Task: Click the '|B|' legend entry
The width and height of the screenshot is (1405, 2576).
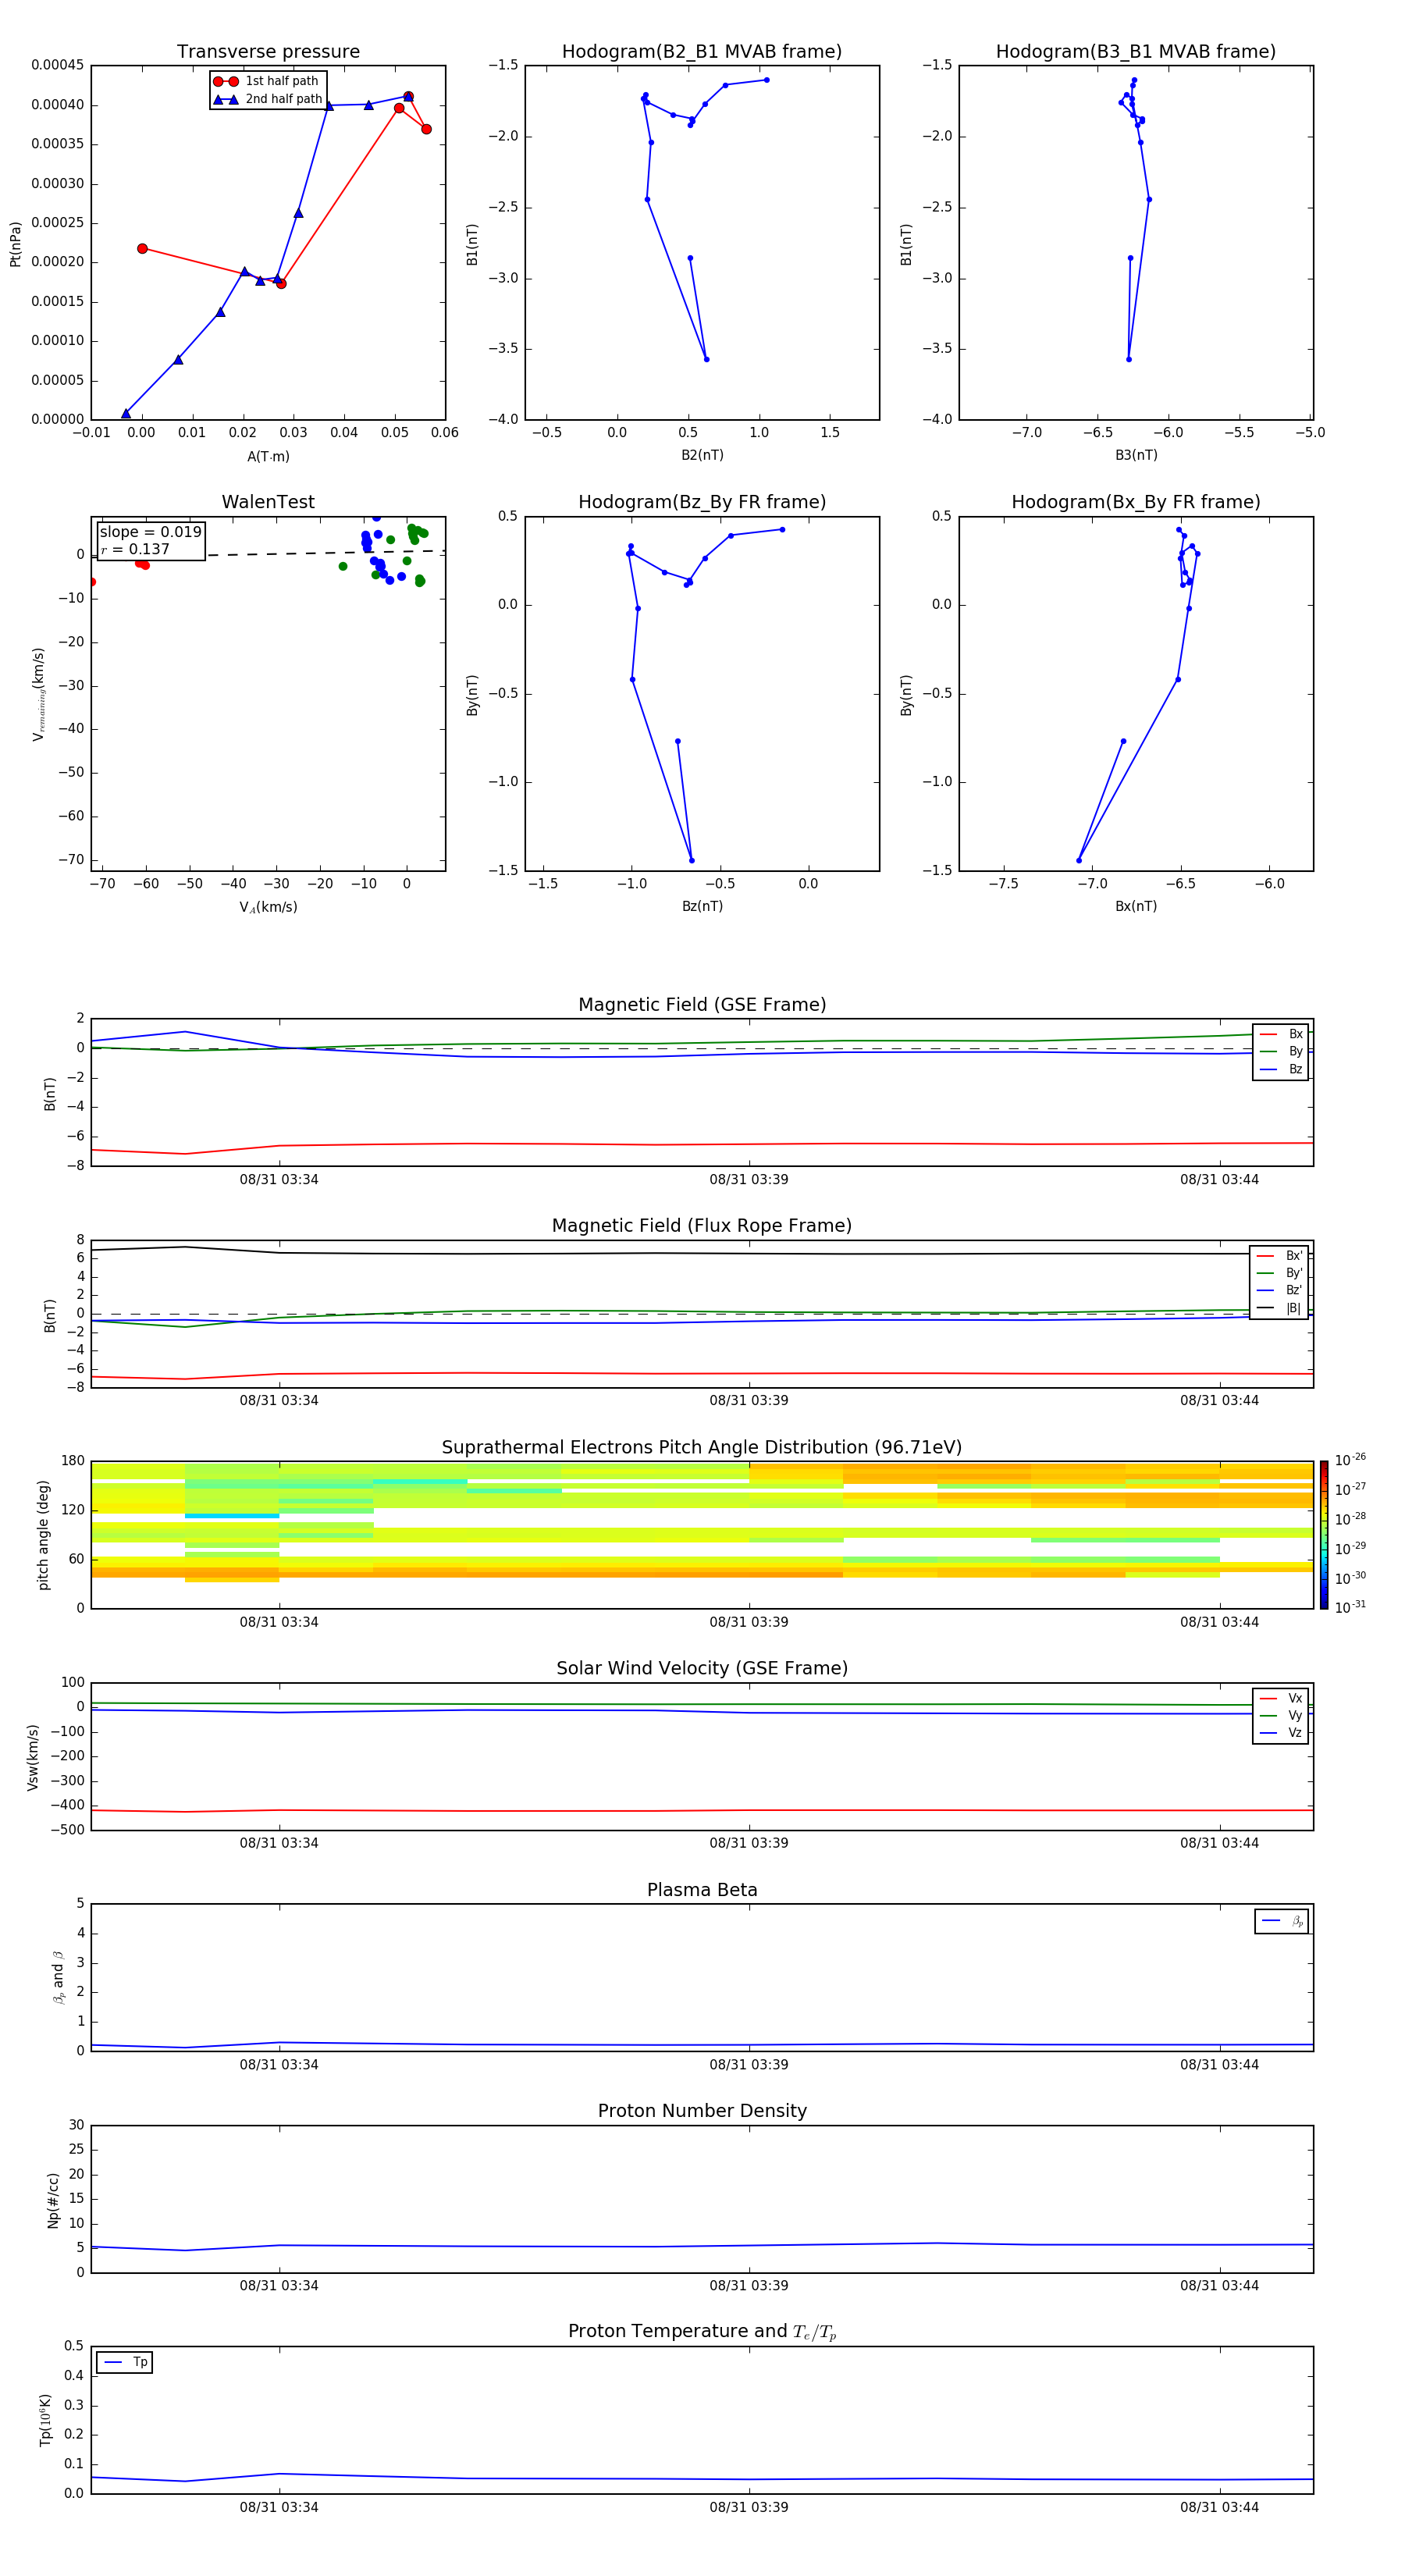Action: [1279, 1308]
